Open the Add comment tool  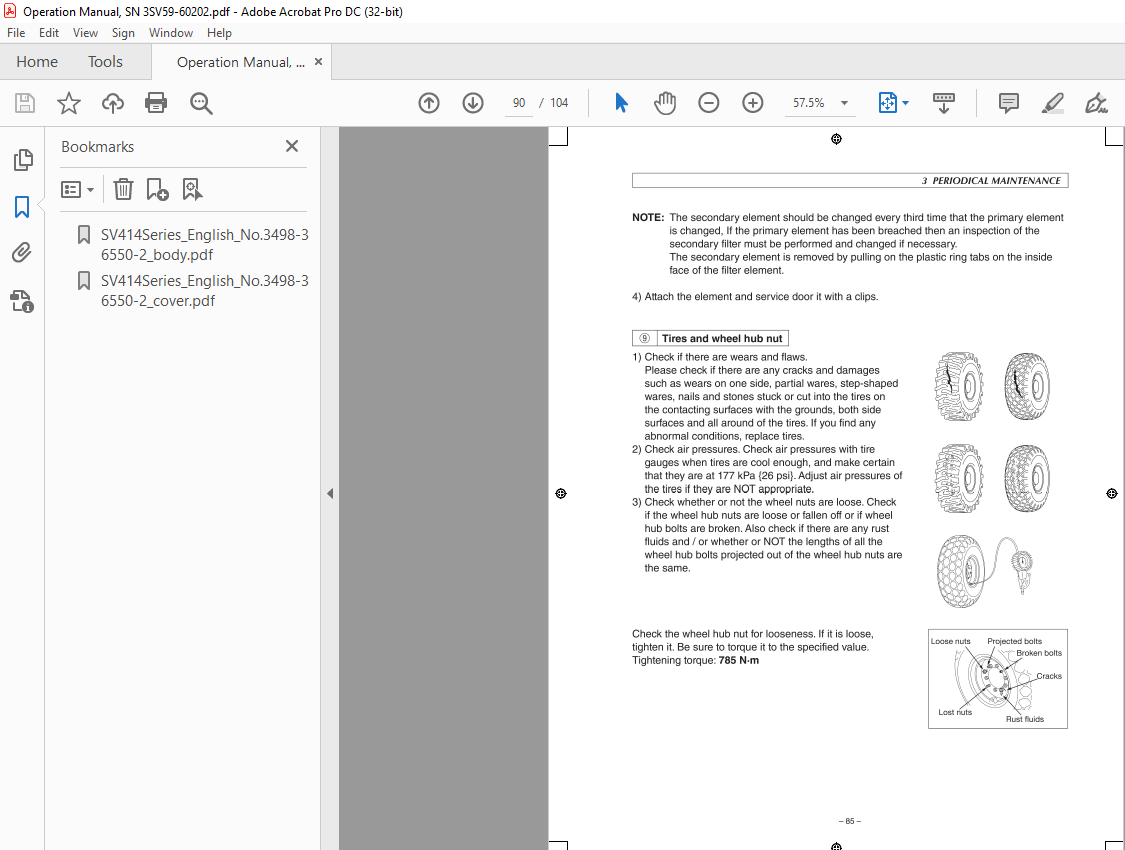tap(1009, 103)
